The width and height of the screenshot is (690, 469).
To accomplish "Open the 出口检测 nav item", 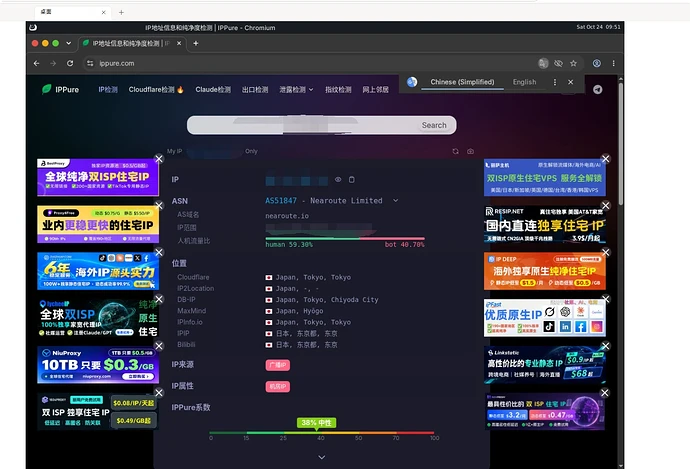I will click(255, 90).
